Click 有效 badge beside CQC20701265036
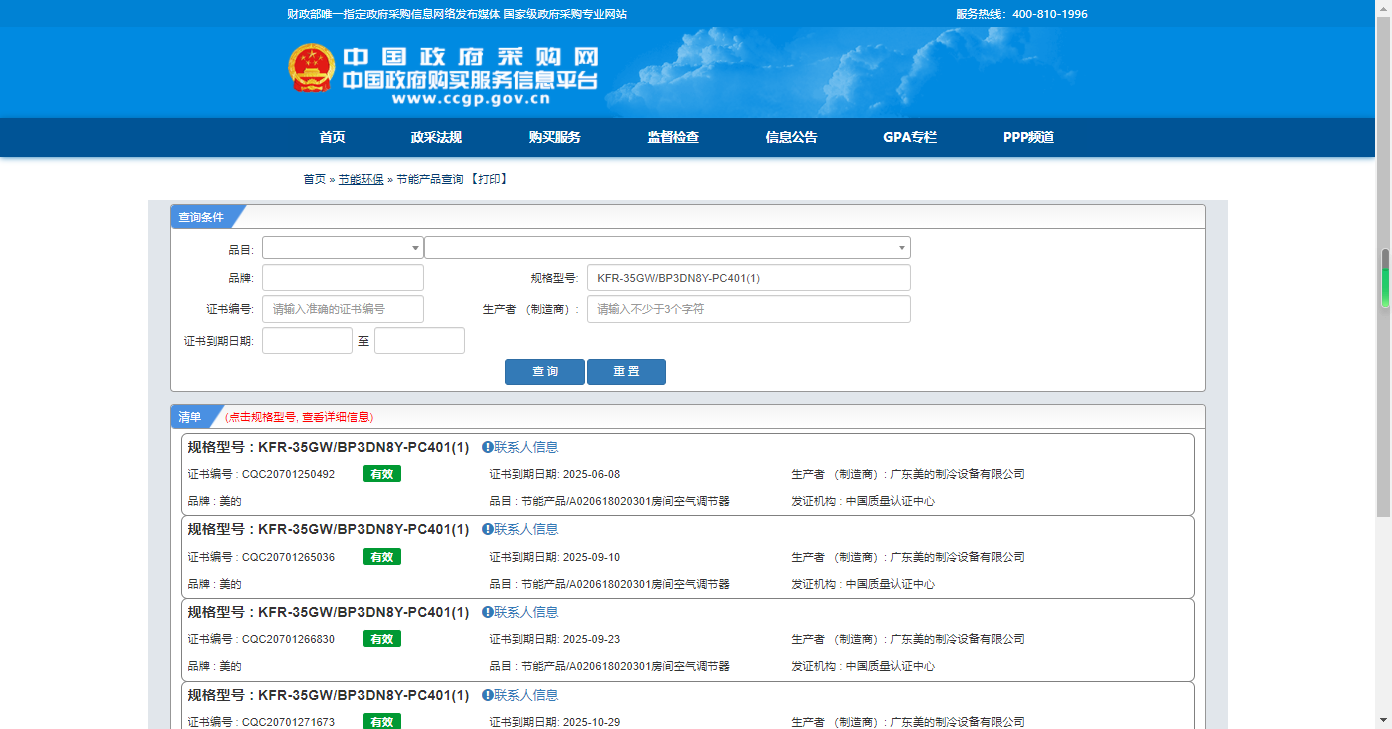The height and width of the screenshot is (729, 1392). click(x=382, y=557)
